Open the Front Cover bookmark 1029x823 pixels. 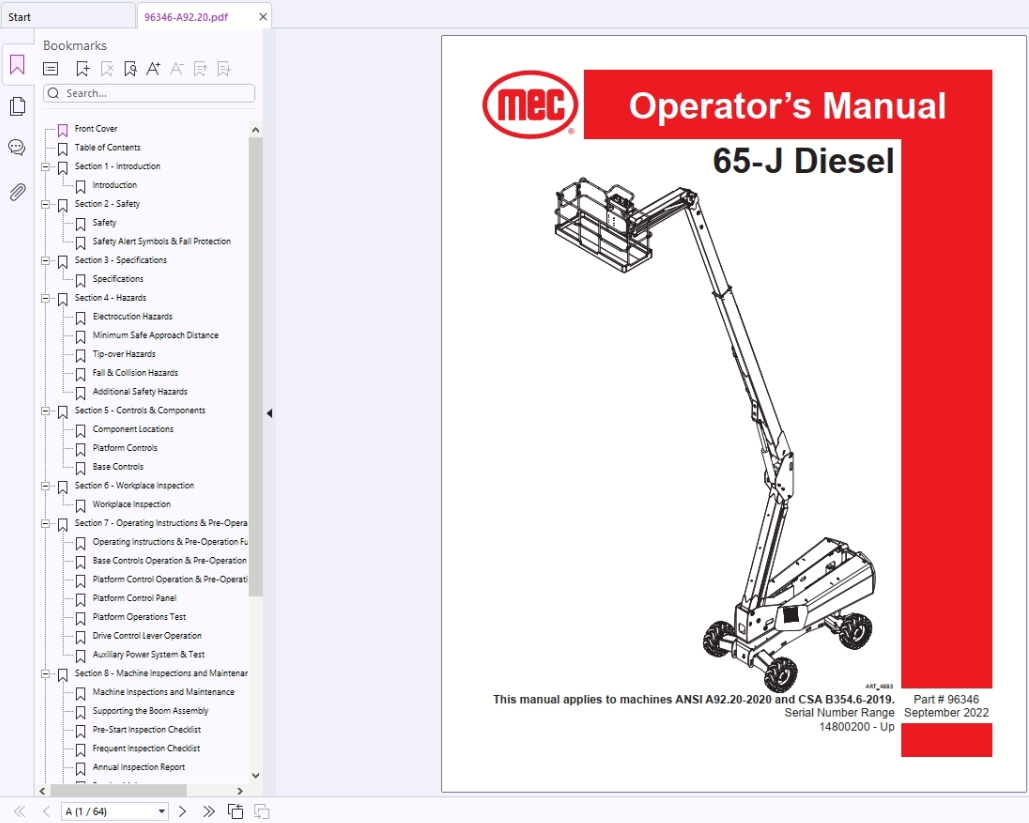96,129
